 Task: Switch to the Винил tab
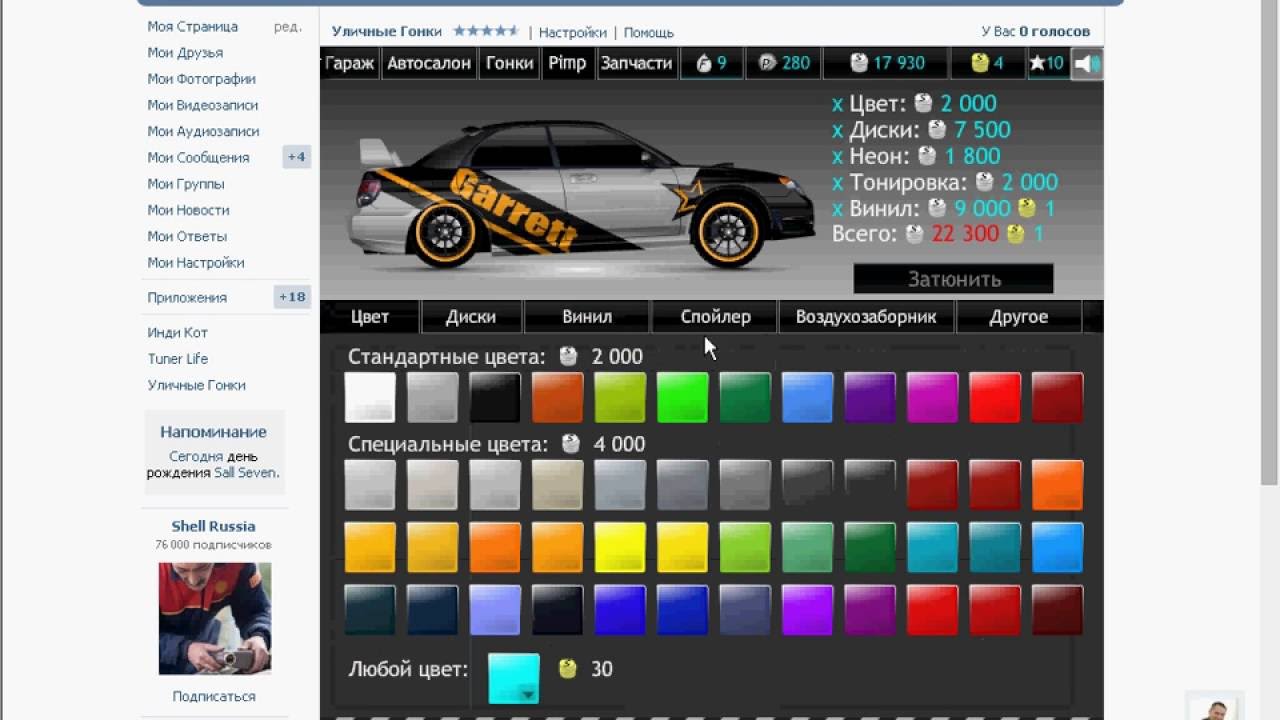tap(587, 317)
